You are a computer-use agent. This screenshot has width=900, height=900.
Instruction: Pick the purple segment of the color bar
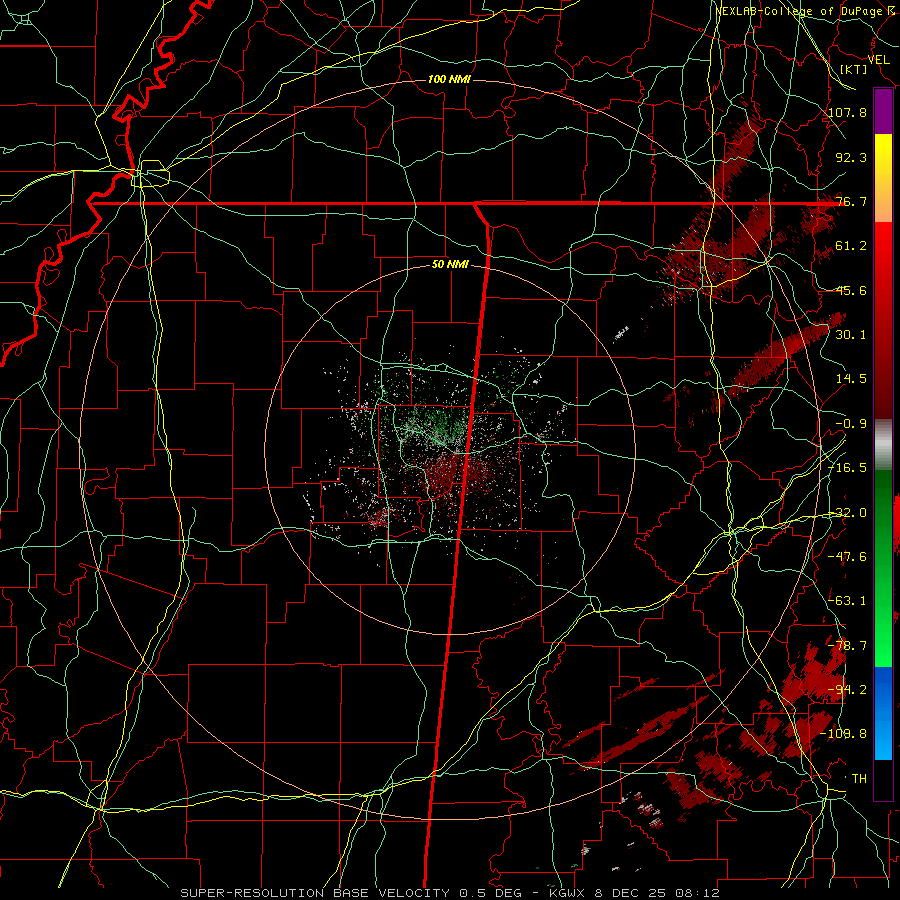(883, 112)
